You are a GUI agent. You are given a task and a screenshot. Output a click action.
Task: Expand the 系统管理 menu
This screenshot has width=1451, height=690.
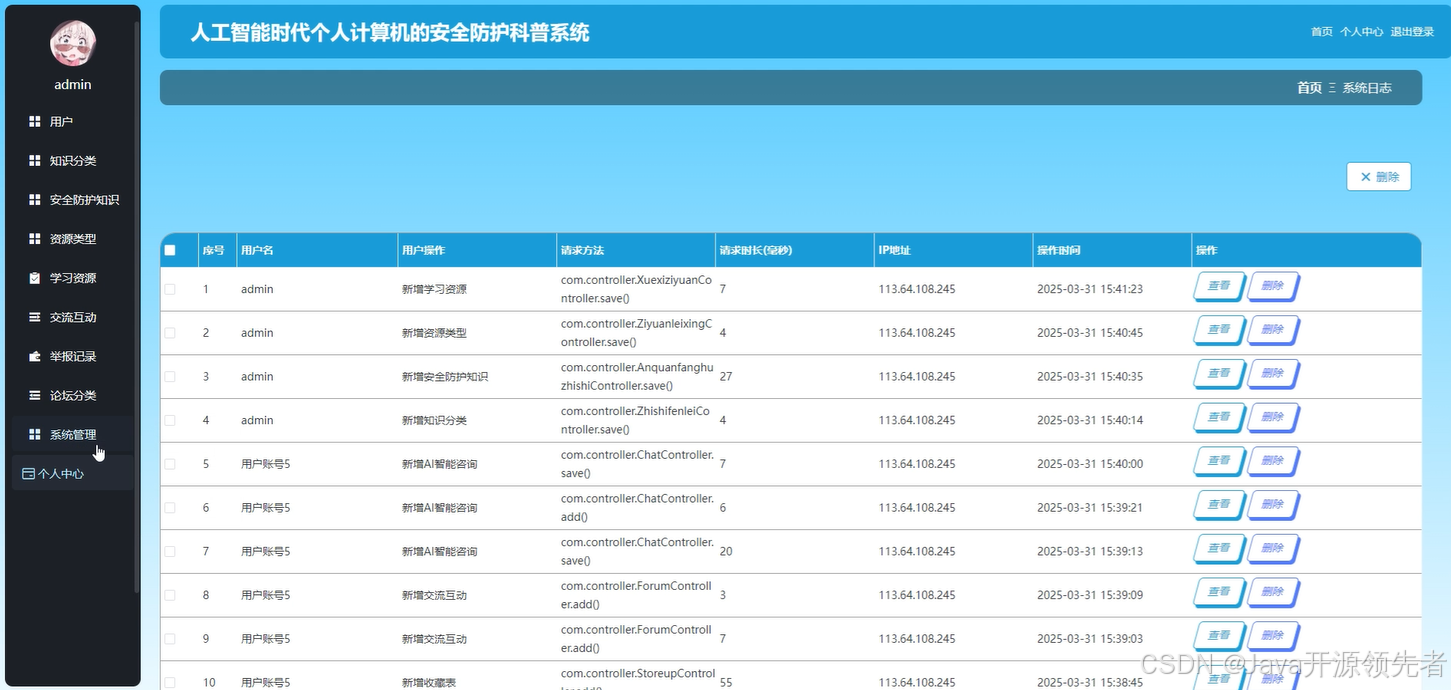[x=72, y=434]
